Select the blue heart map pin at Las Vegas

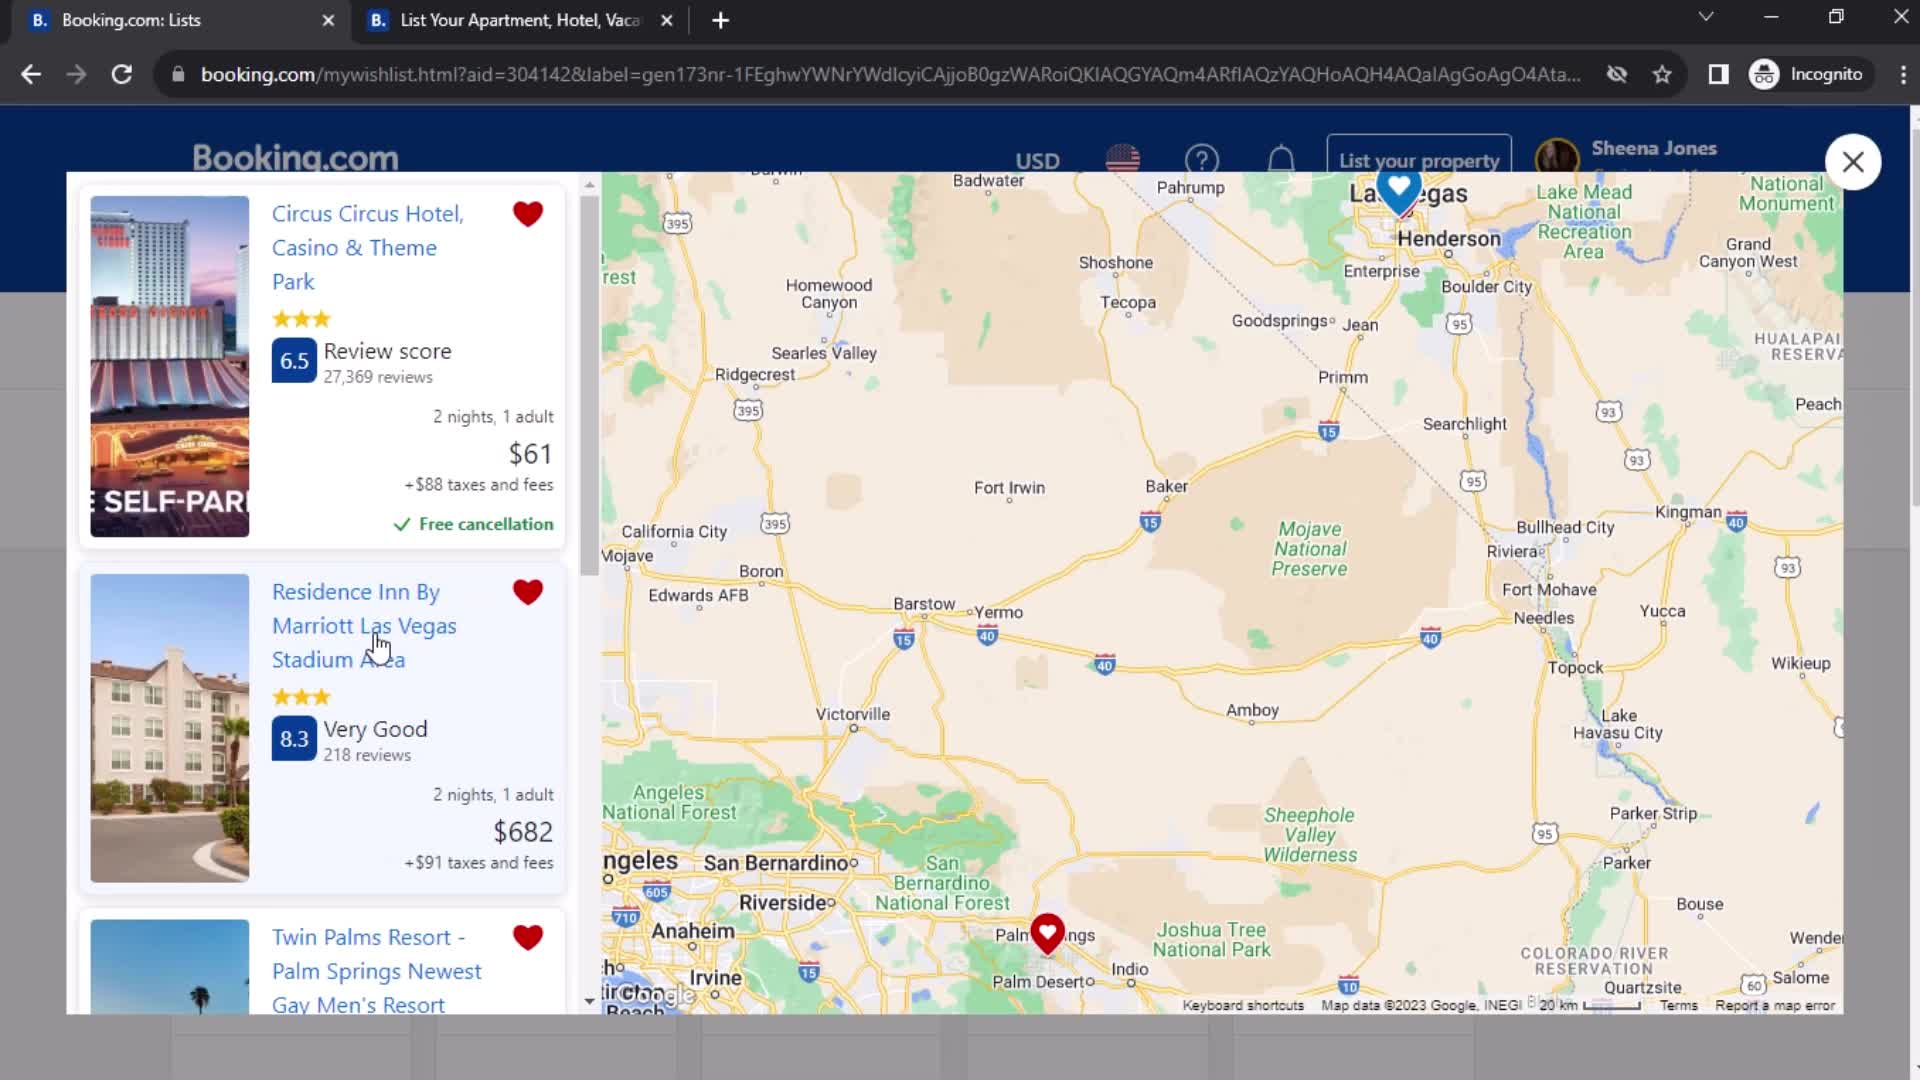pyautogui.click(x=1399, y=192)
